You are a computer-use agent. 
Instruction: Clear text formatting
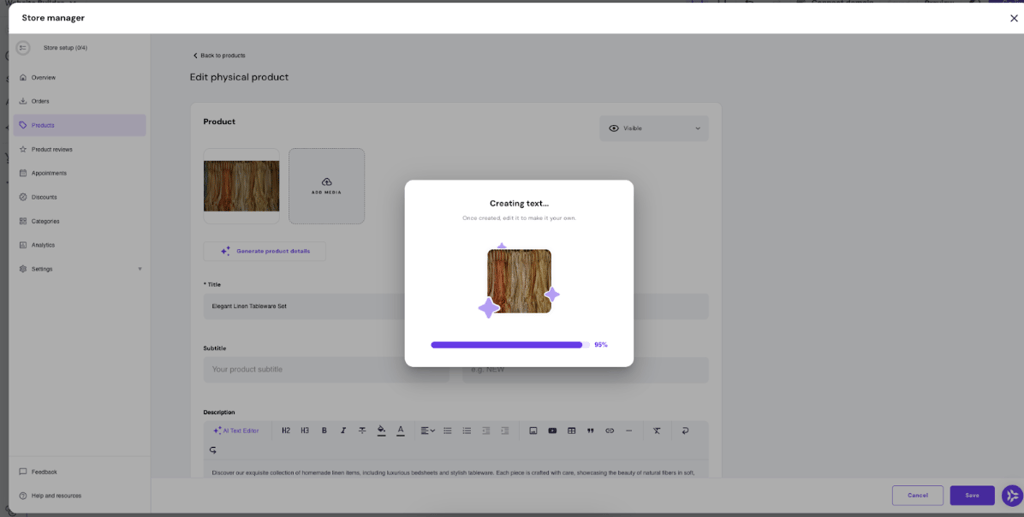[657, 431]
